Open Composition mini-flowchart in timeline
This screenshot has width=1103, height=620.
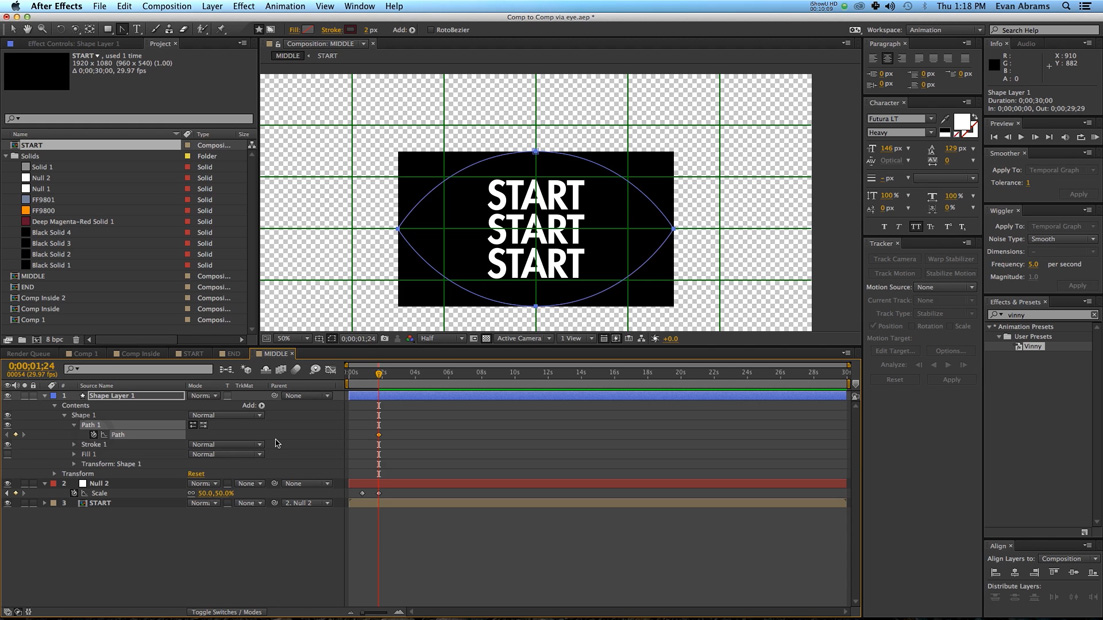pos(226,369)
